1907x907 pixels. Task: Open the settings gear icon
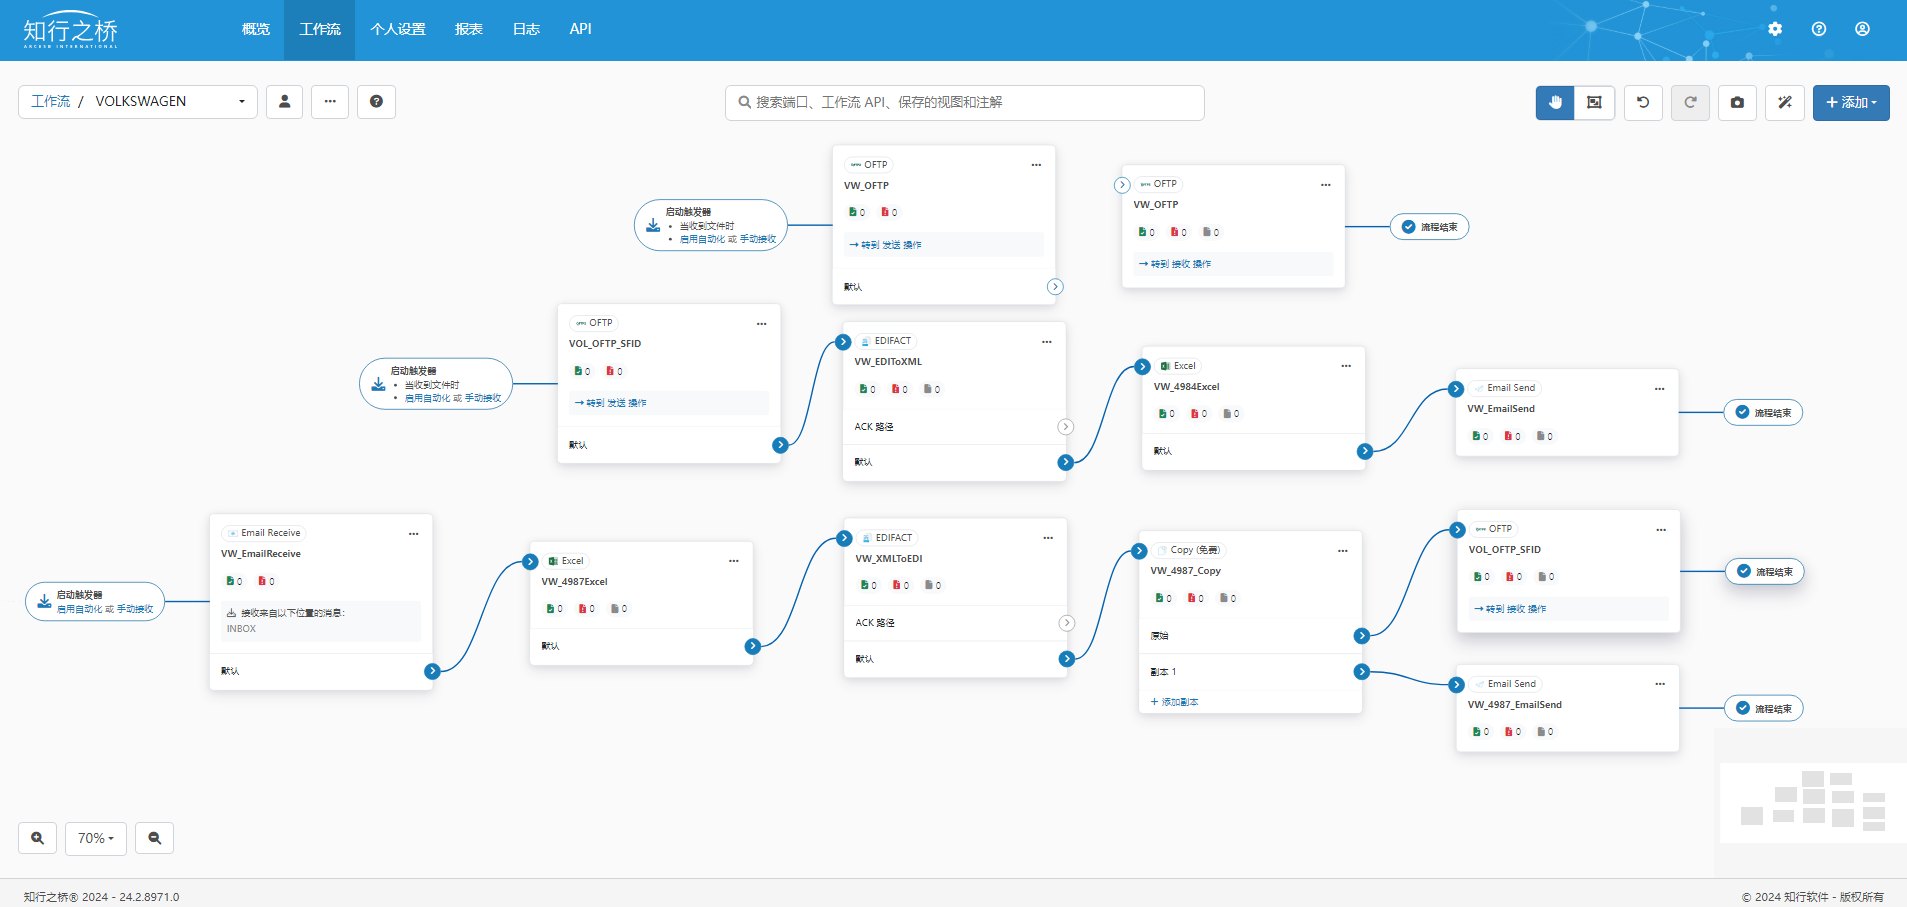point(1775,29)
